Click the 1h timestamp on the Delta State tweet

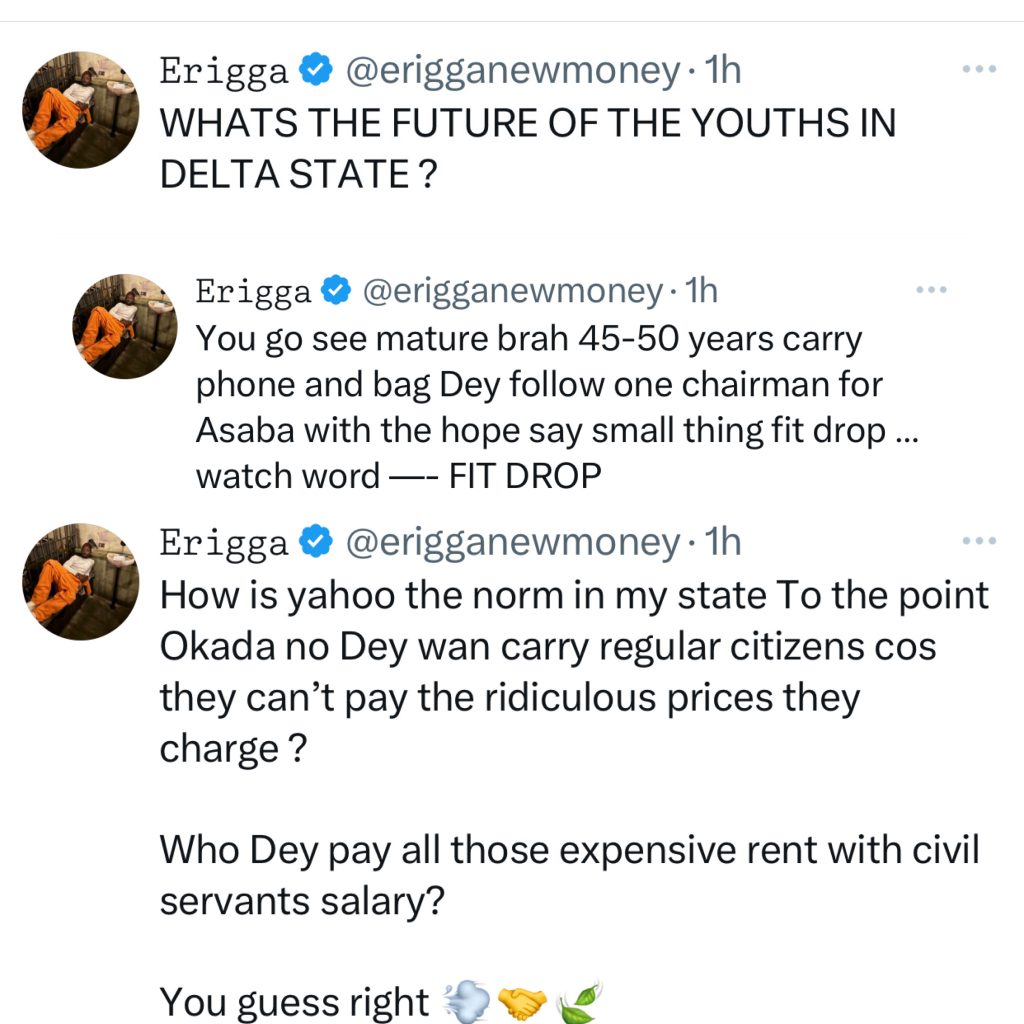[x=722, y=71]
